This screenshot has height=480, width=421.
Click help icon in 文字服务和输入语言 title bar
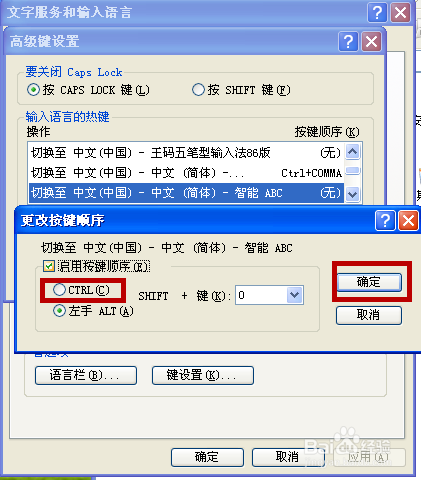pyautogui.click(x=377, y=13)
